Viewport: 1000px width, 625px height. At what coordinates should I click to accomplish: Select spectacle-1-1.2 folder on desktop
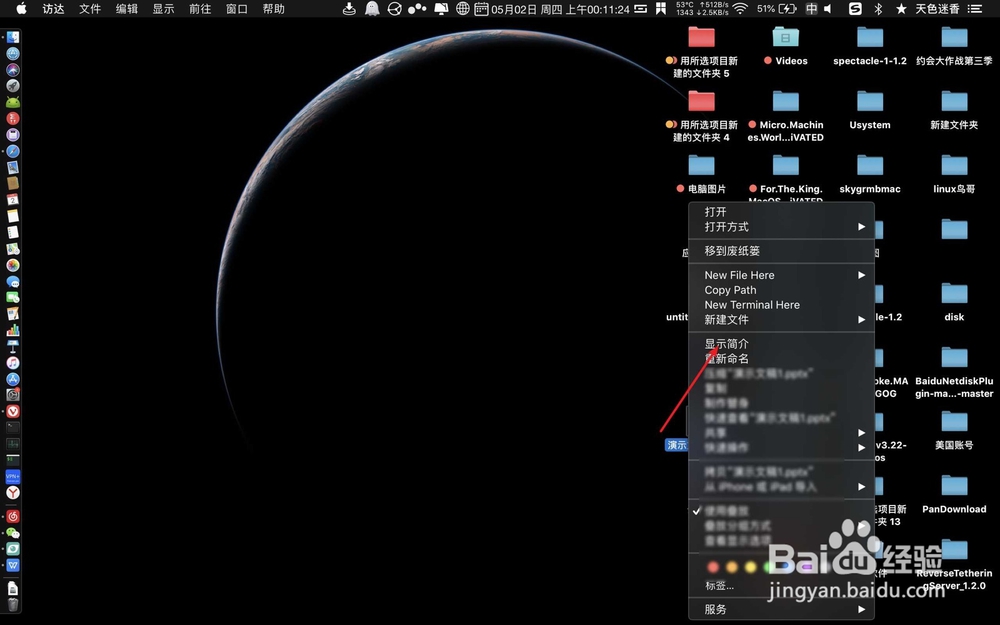870,38
